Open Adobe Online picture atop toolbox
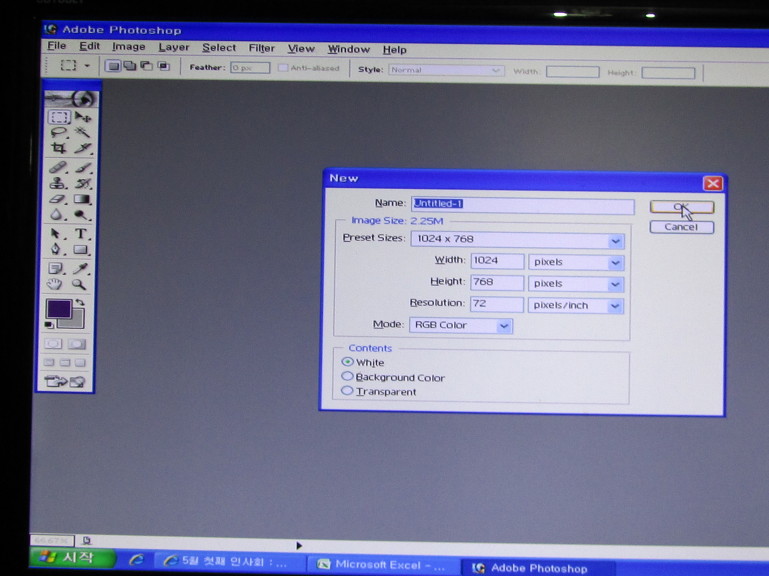The height and width of the screenshot is (576, 769). (x=71, y=99)
